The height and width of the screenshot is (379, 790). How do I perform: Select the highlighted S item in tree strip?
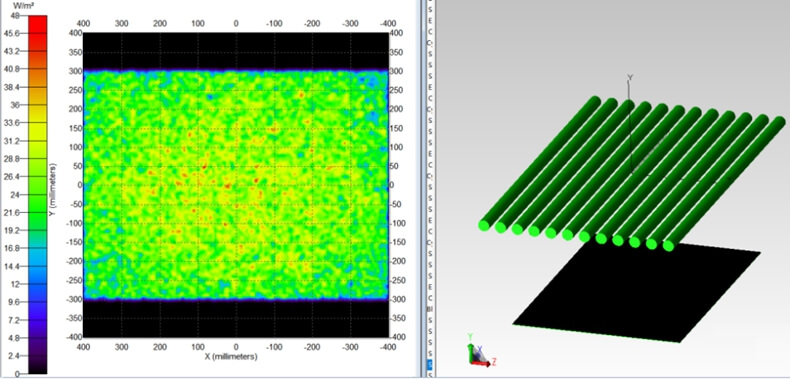pyautogui.click(x=430, y=364)
